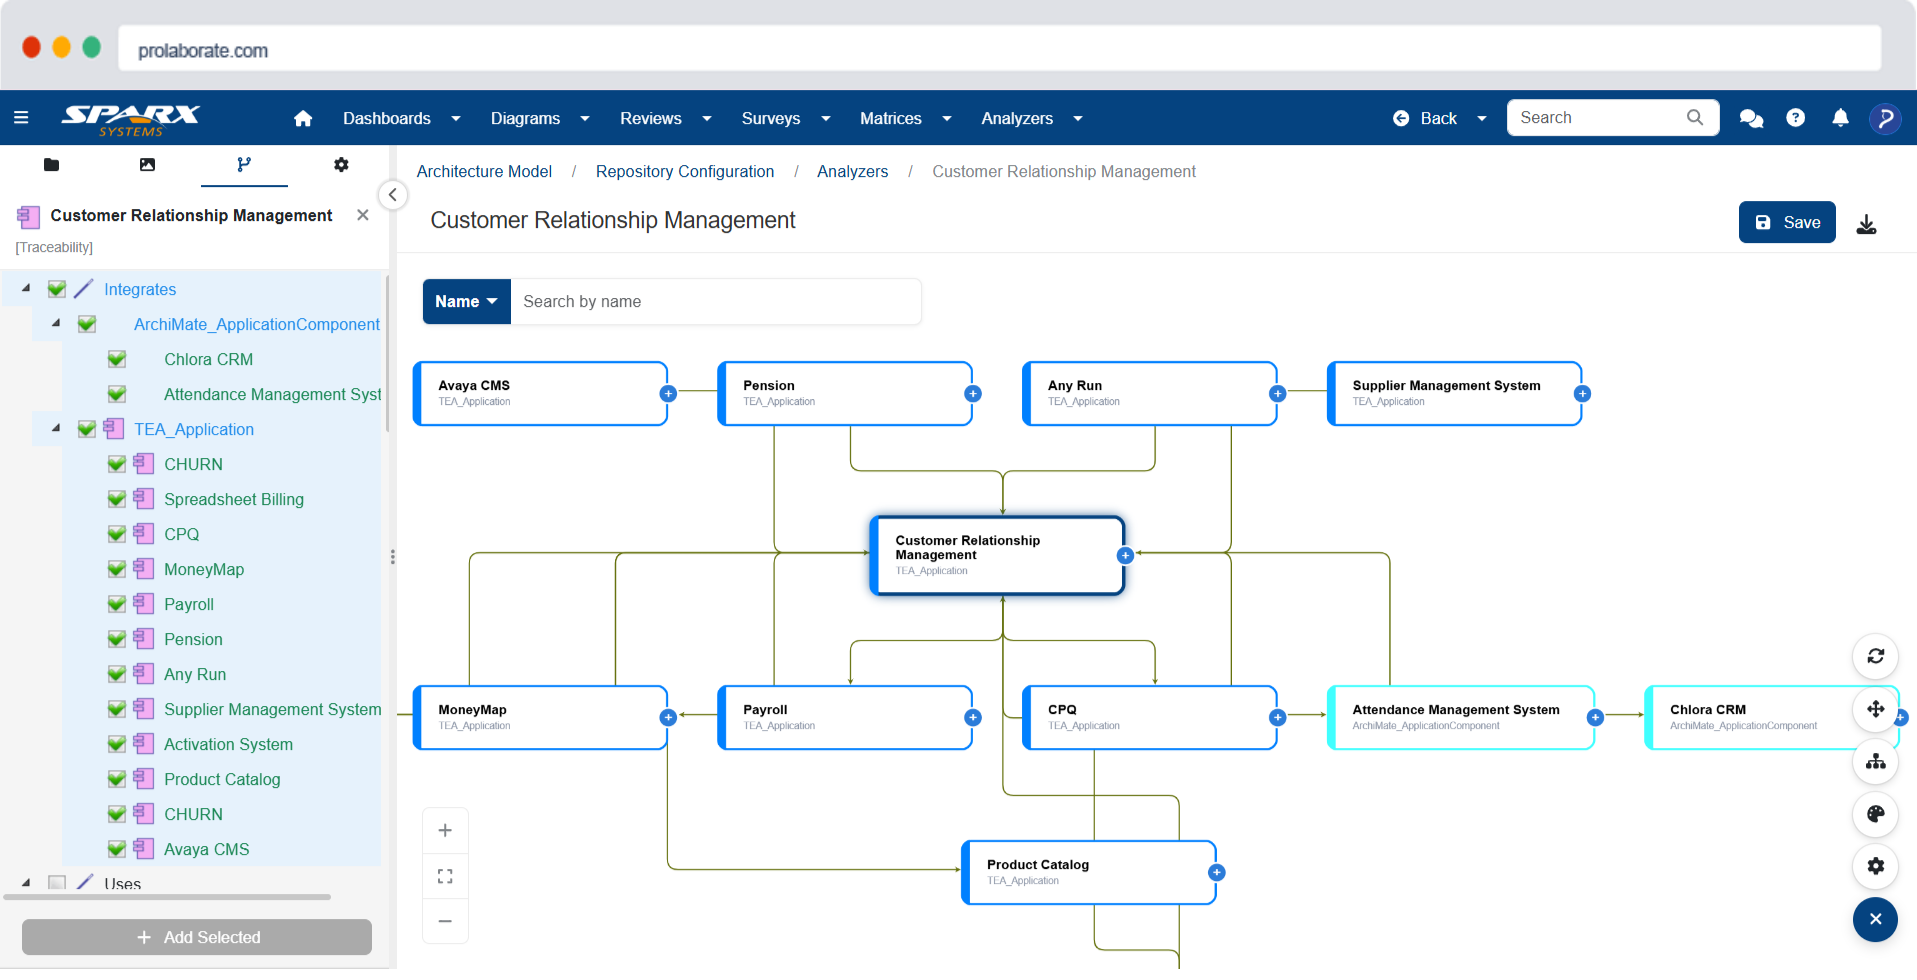The width and height of the screenshot is (1917, 980).
Task: Refresh the diagram view
Action: coord(1875,656)
